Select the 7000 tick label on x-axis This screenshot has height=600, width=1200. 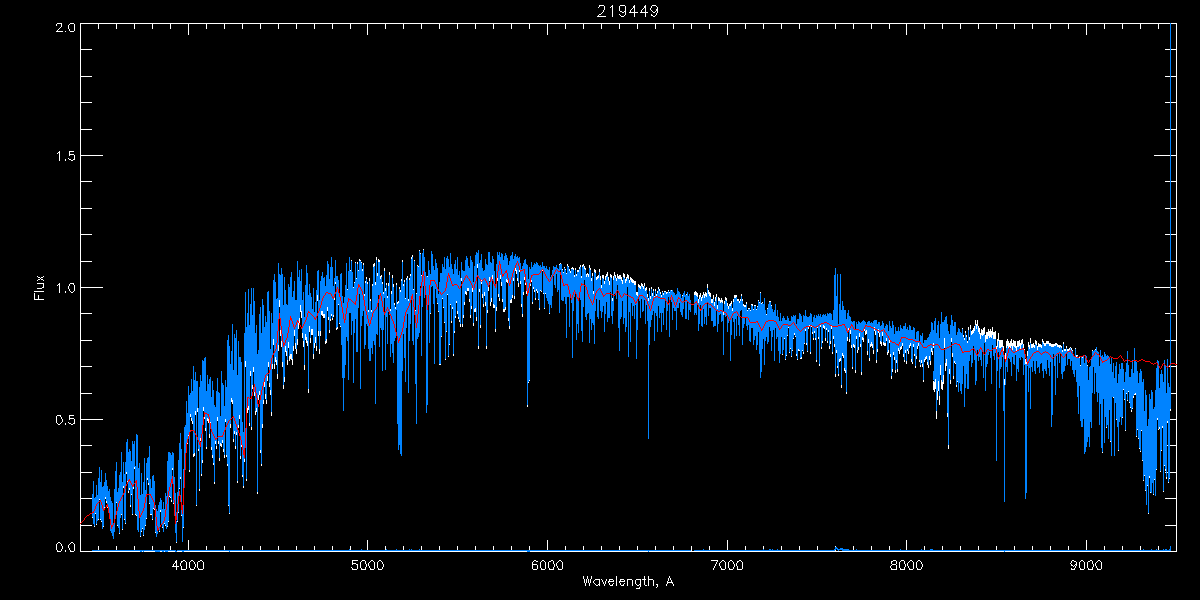point(727,565)
